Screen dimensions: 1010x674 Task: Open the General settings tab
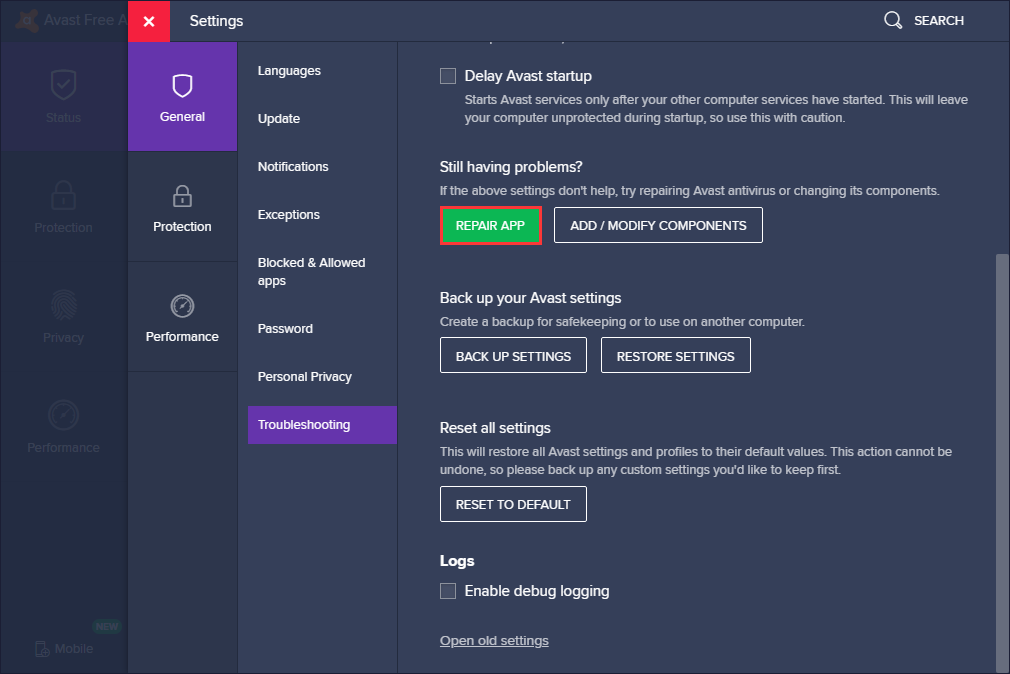pyautogui.click(x=182, y=97)
